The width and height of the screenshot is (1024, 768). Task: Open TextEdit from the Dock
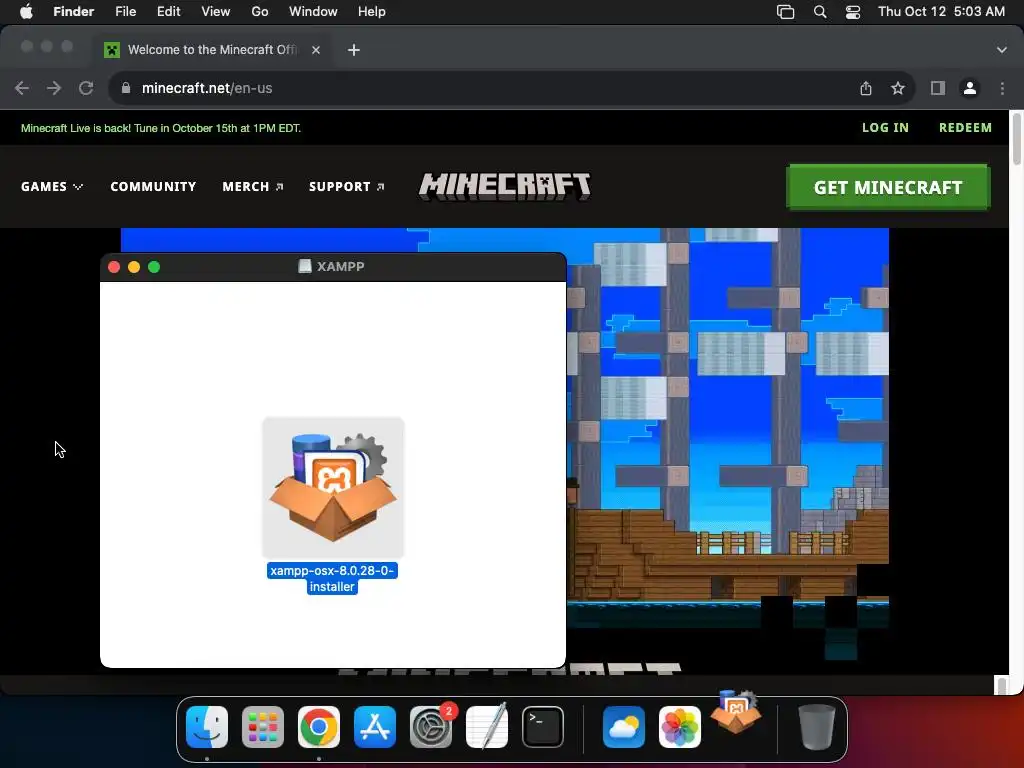pyautogui.click(x=487, y=726)
